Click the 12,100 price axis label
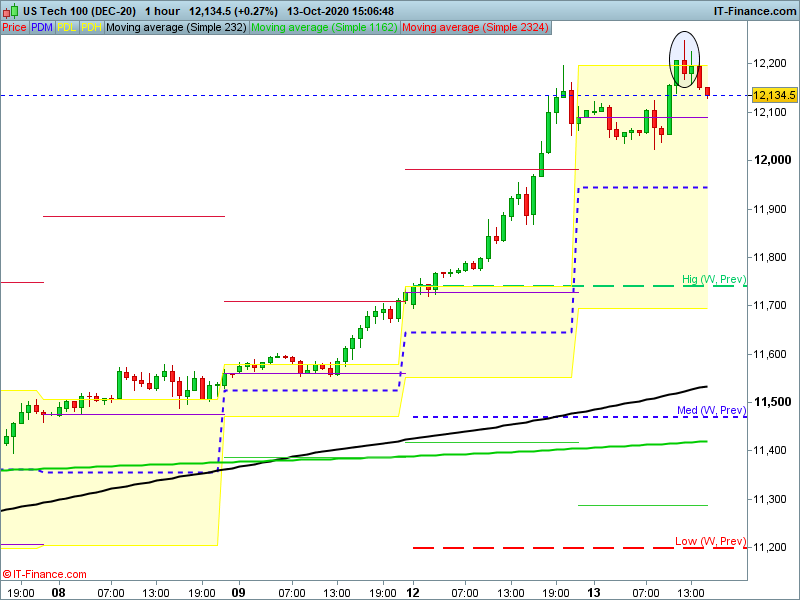 click(x=770, y=112)
